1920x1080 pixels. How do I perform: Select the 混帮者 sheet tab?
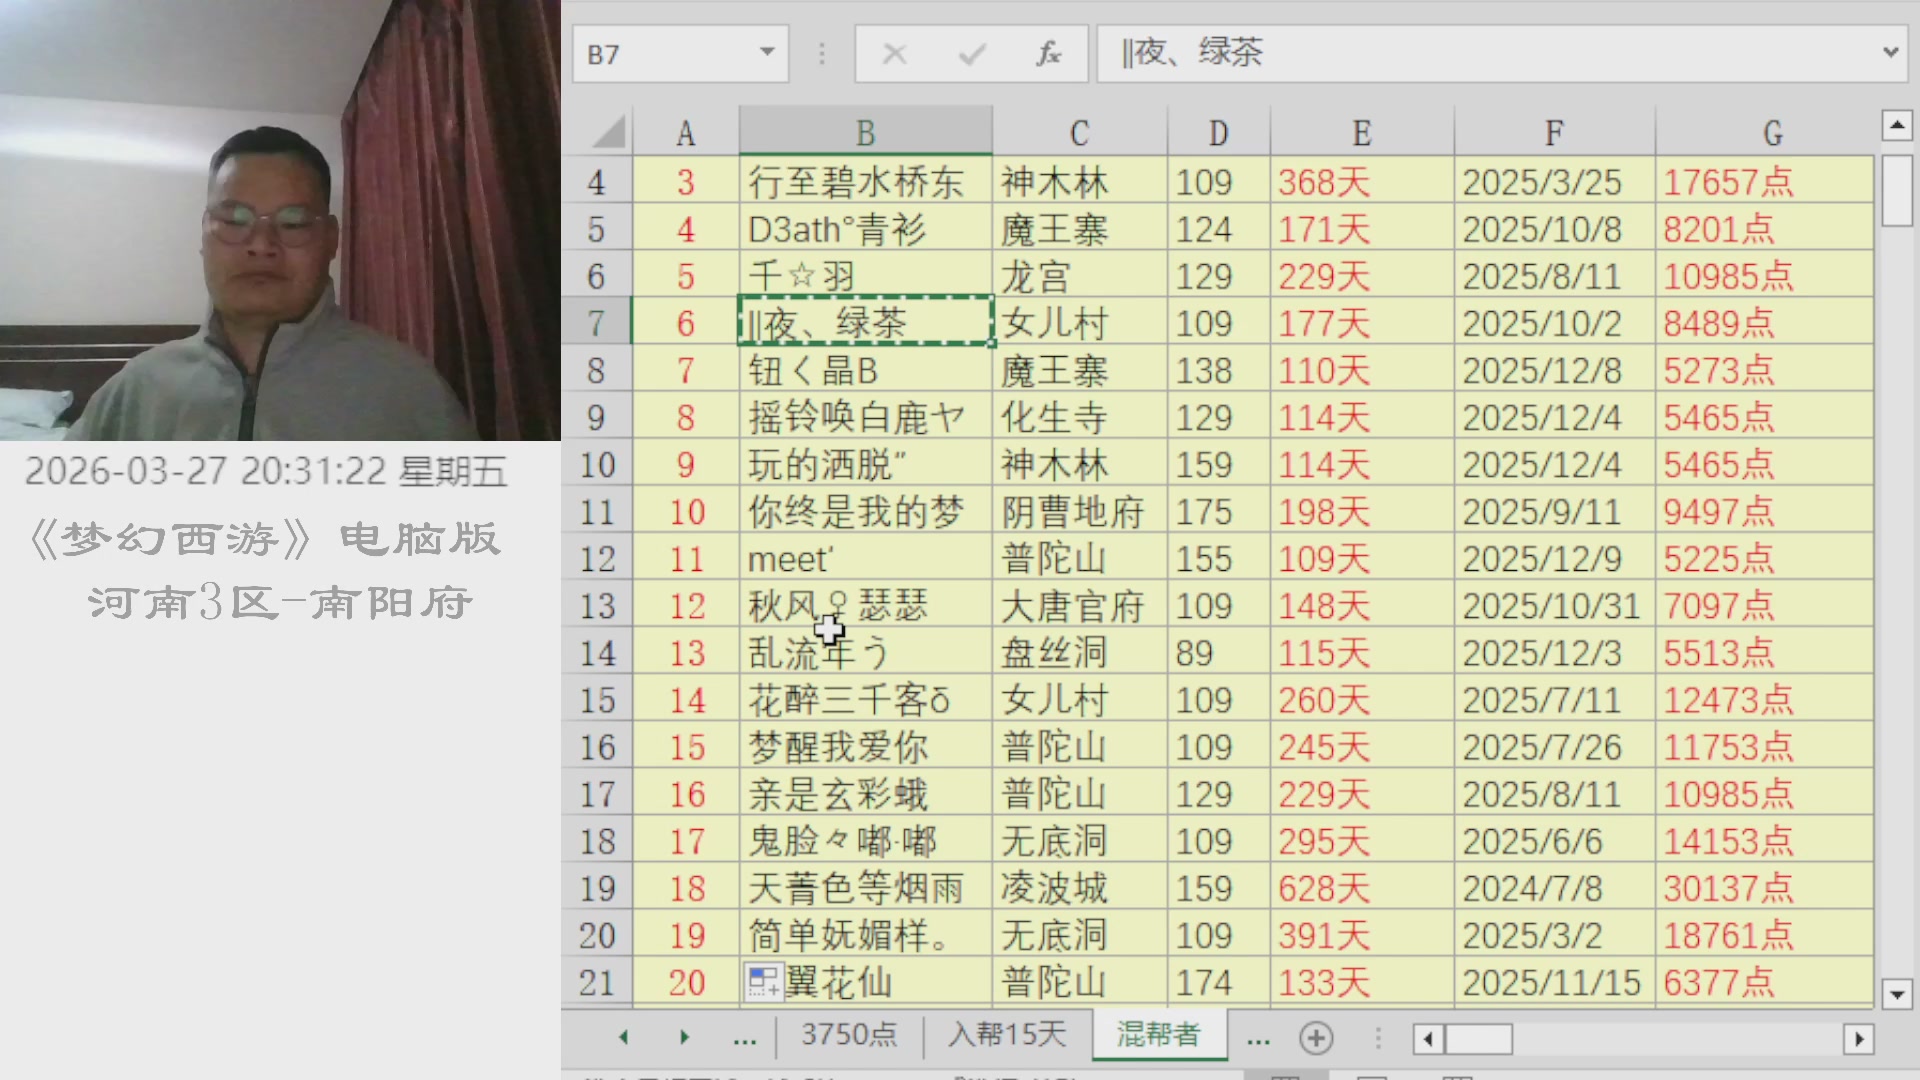click(1158, 1034)
